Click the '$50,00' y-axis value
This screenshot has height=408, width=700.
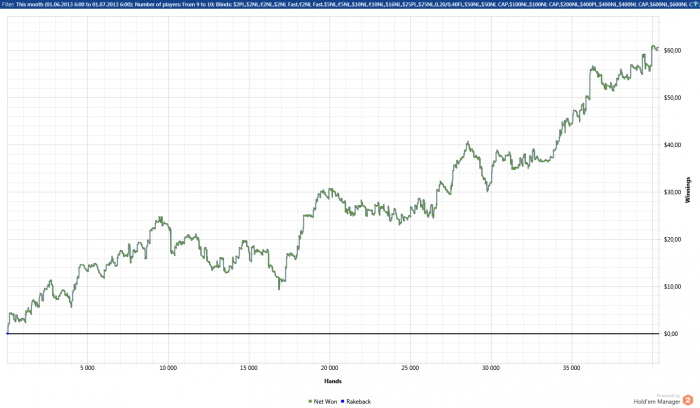[x=672, y=98]
